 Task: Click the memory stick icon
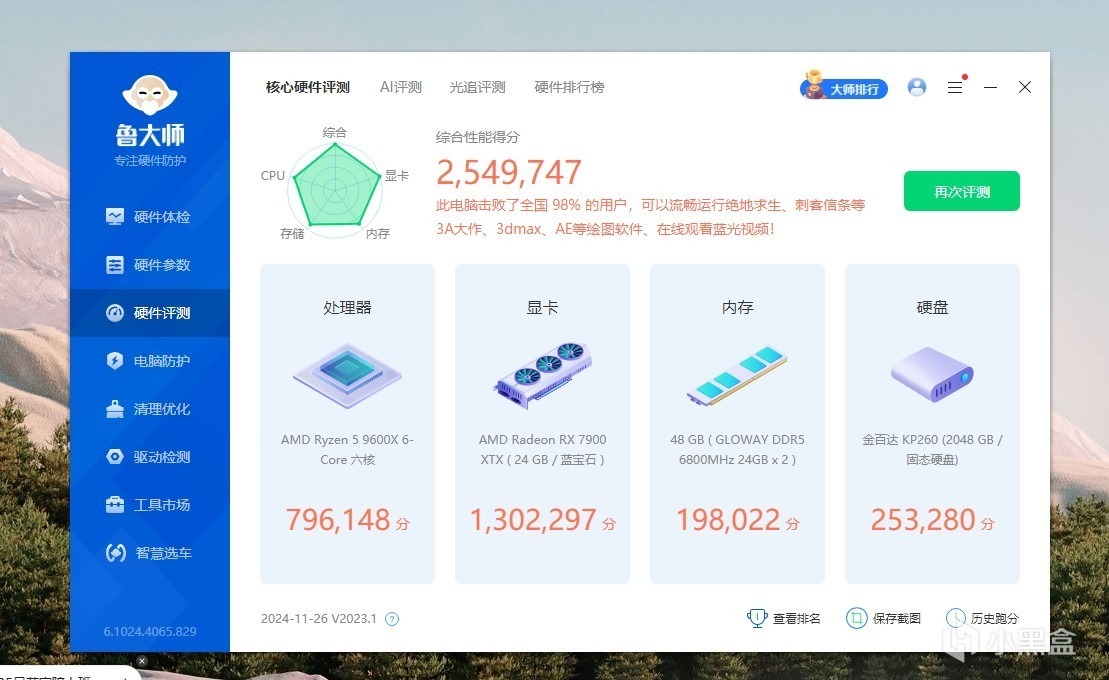pos(737,375)
